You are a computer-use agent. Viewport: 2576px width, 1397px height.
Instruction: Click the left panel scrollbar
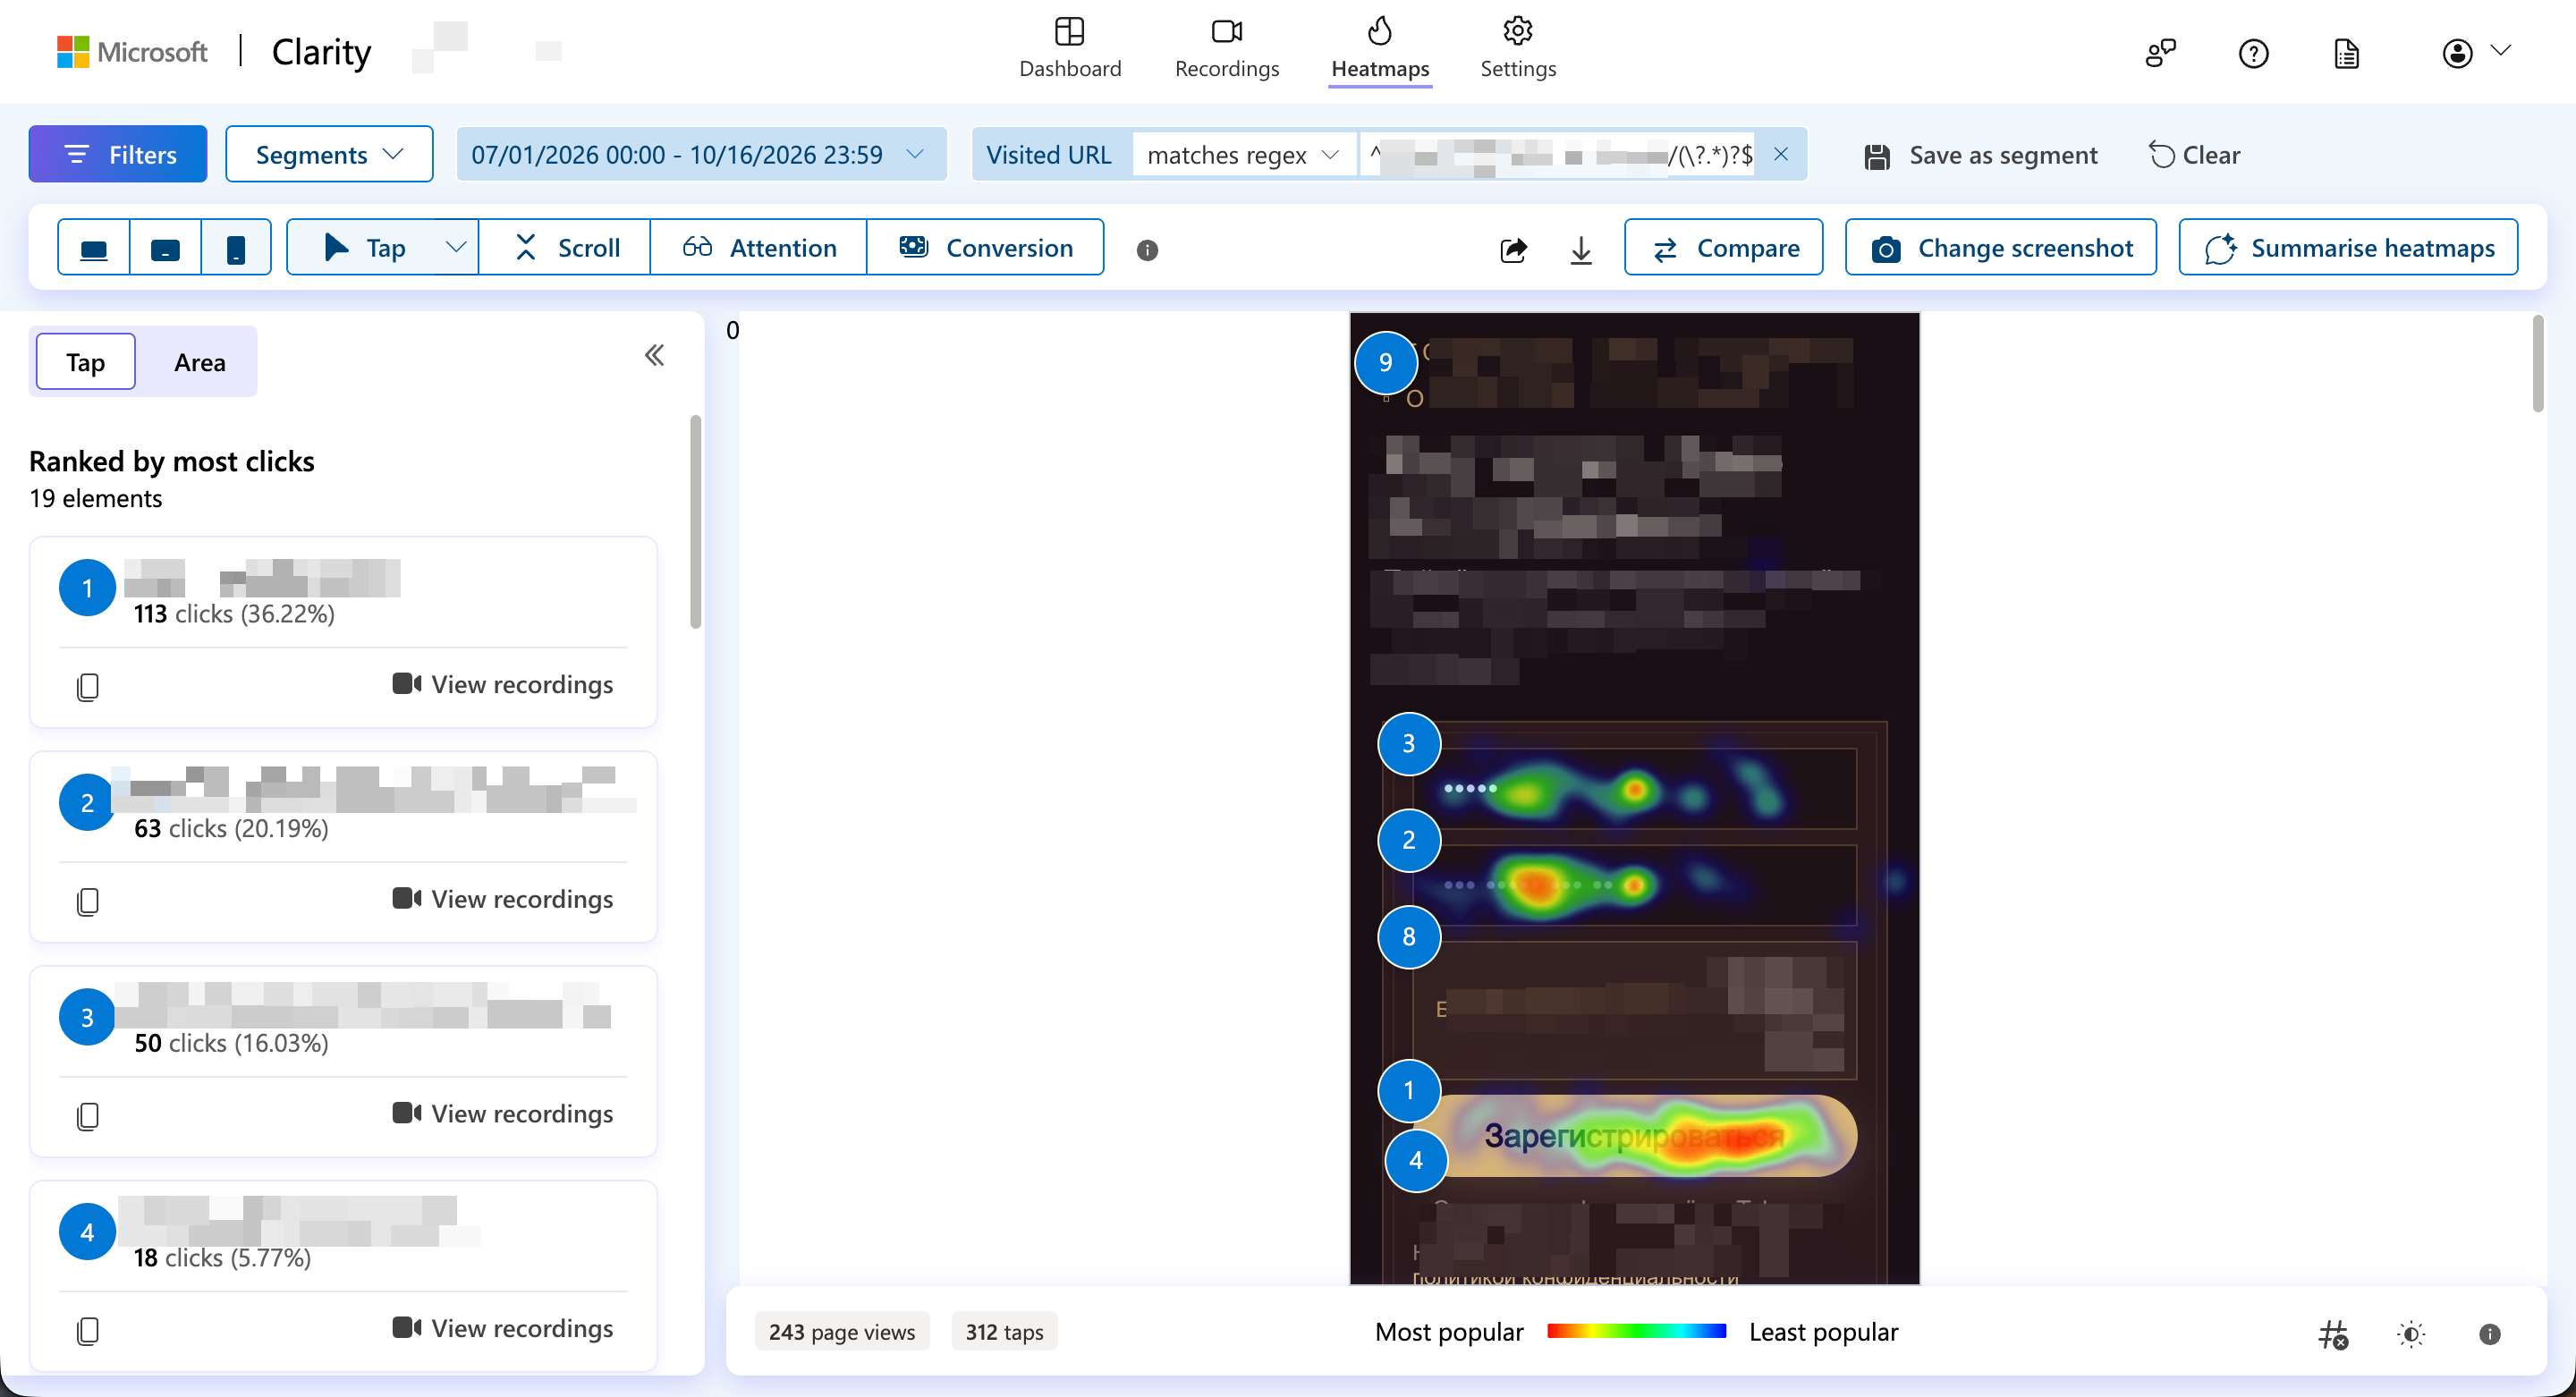(x=696, y=523)
